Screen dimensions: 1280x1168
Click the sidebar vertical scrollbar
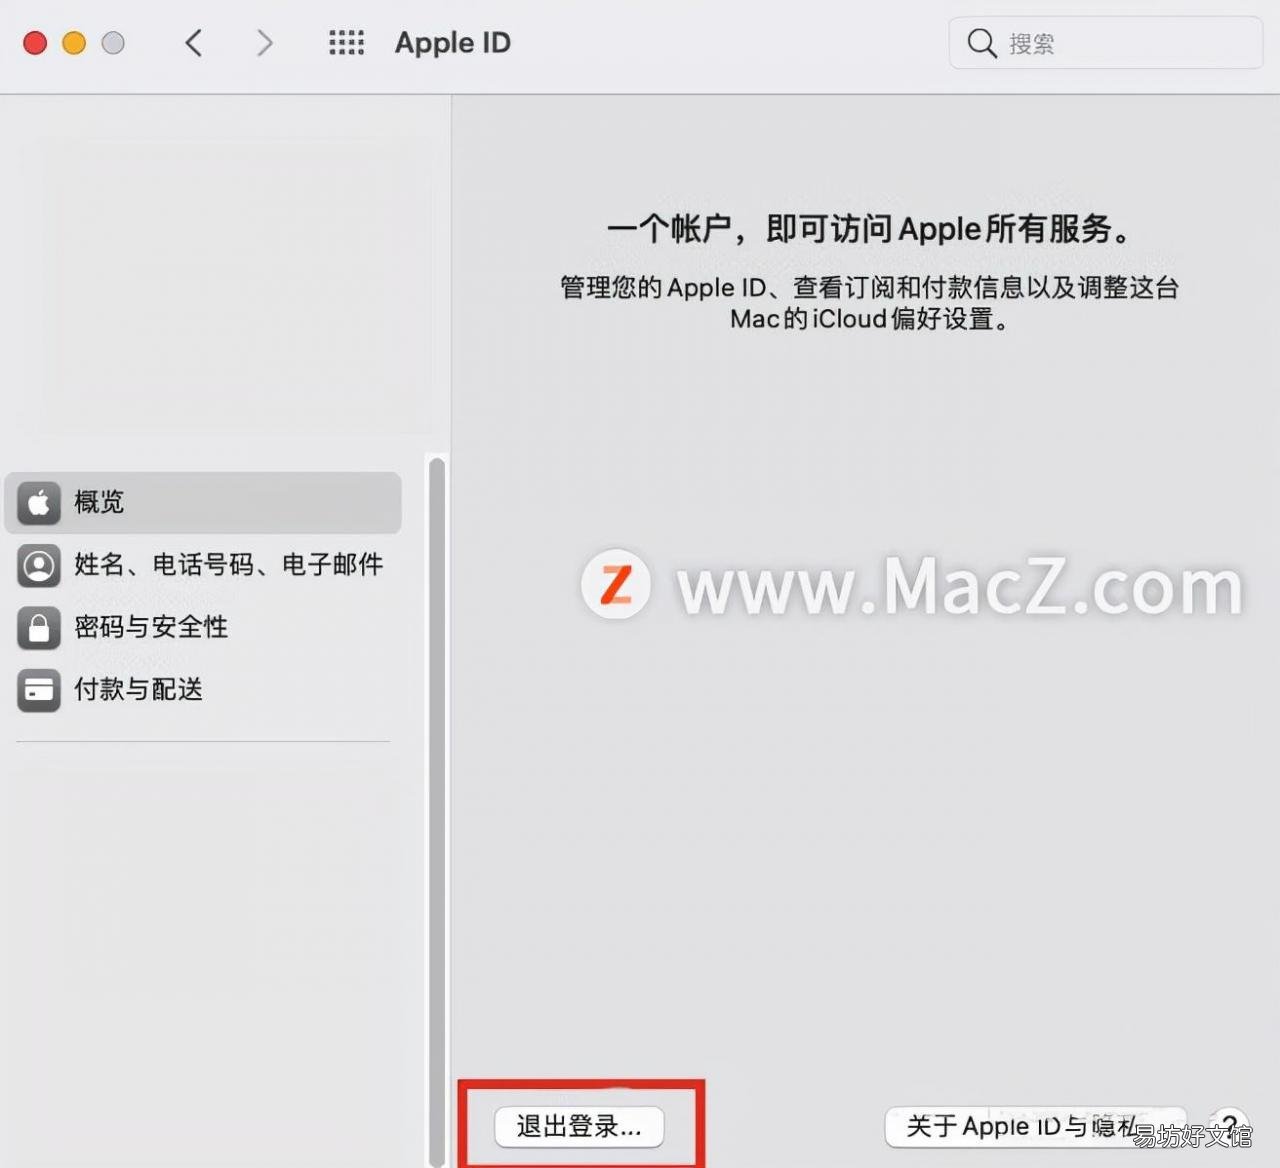tap(436, 810)
